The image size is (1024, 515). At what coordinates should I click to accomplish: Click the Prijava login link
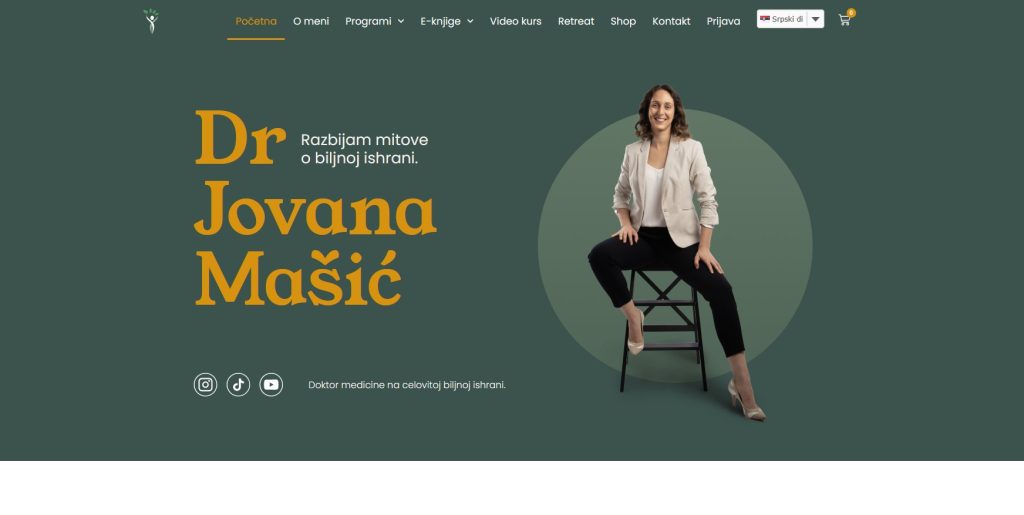[724, 21]
